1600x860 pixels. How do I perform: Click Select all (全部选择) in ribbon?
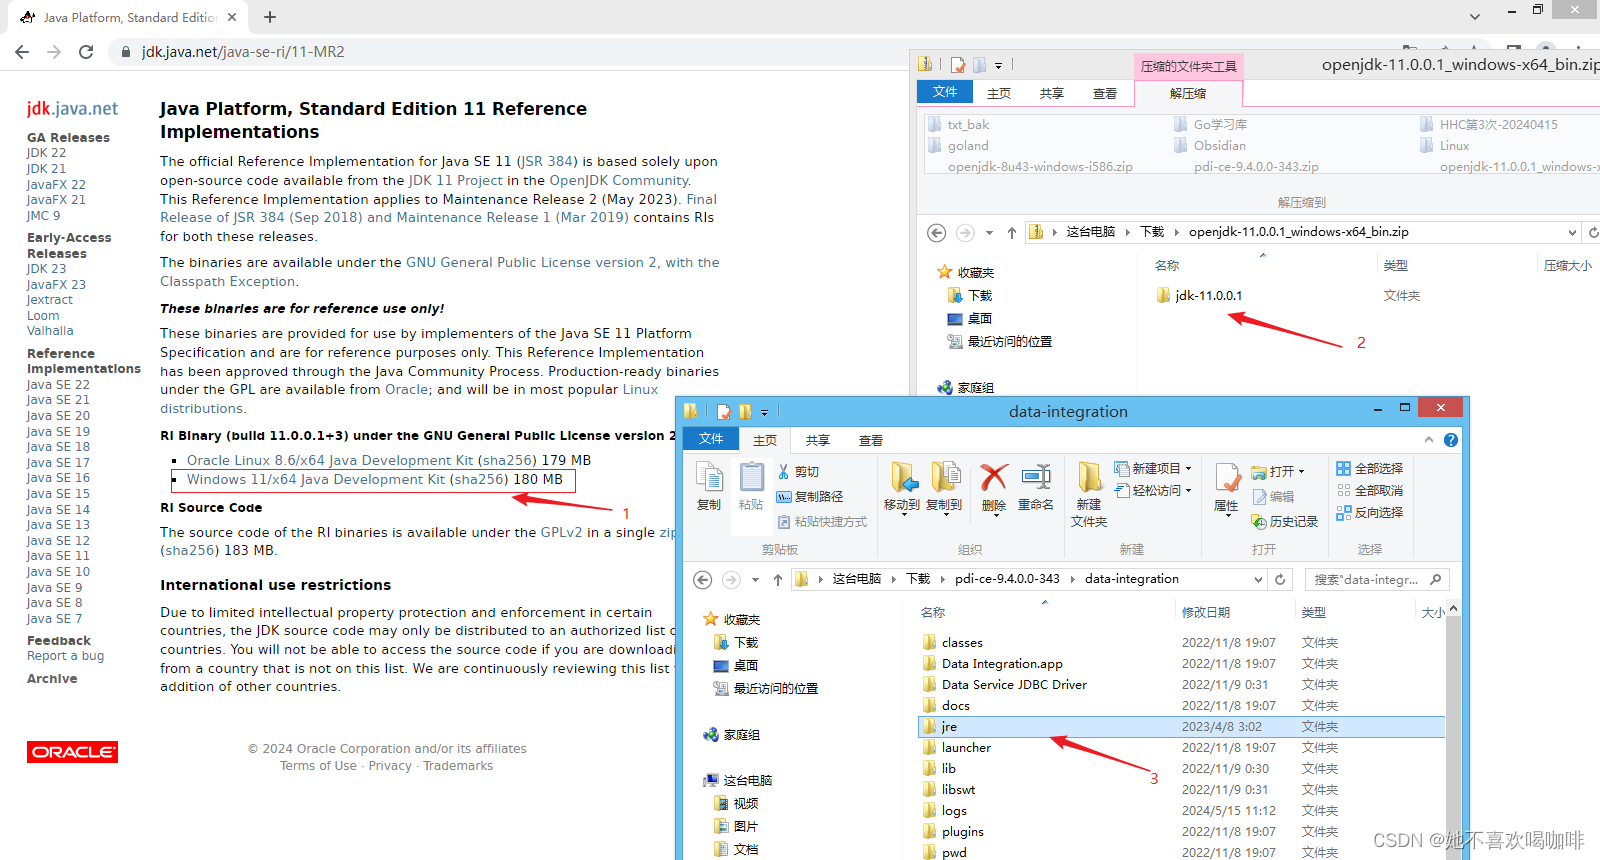tap(1370, 468)
